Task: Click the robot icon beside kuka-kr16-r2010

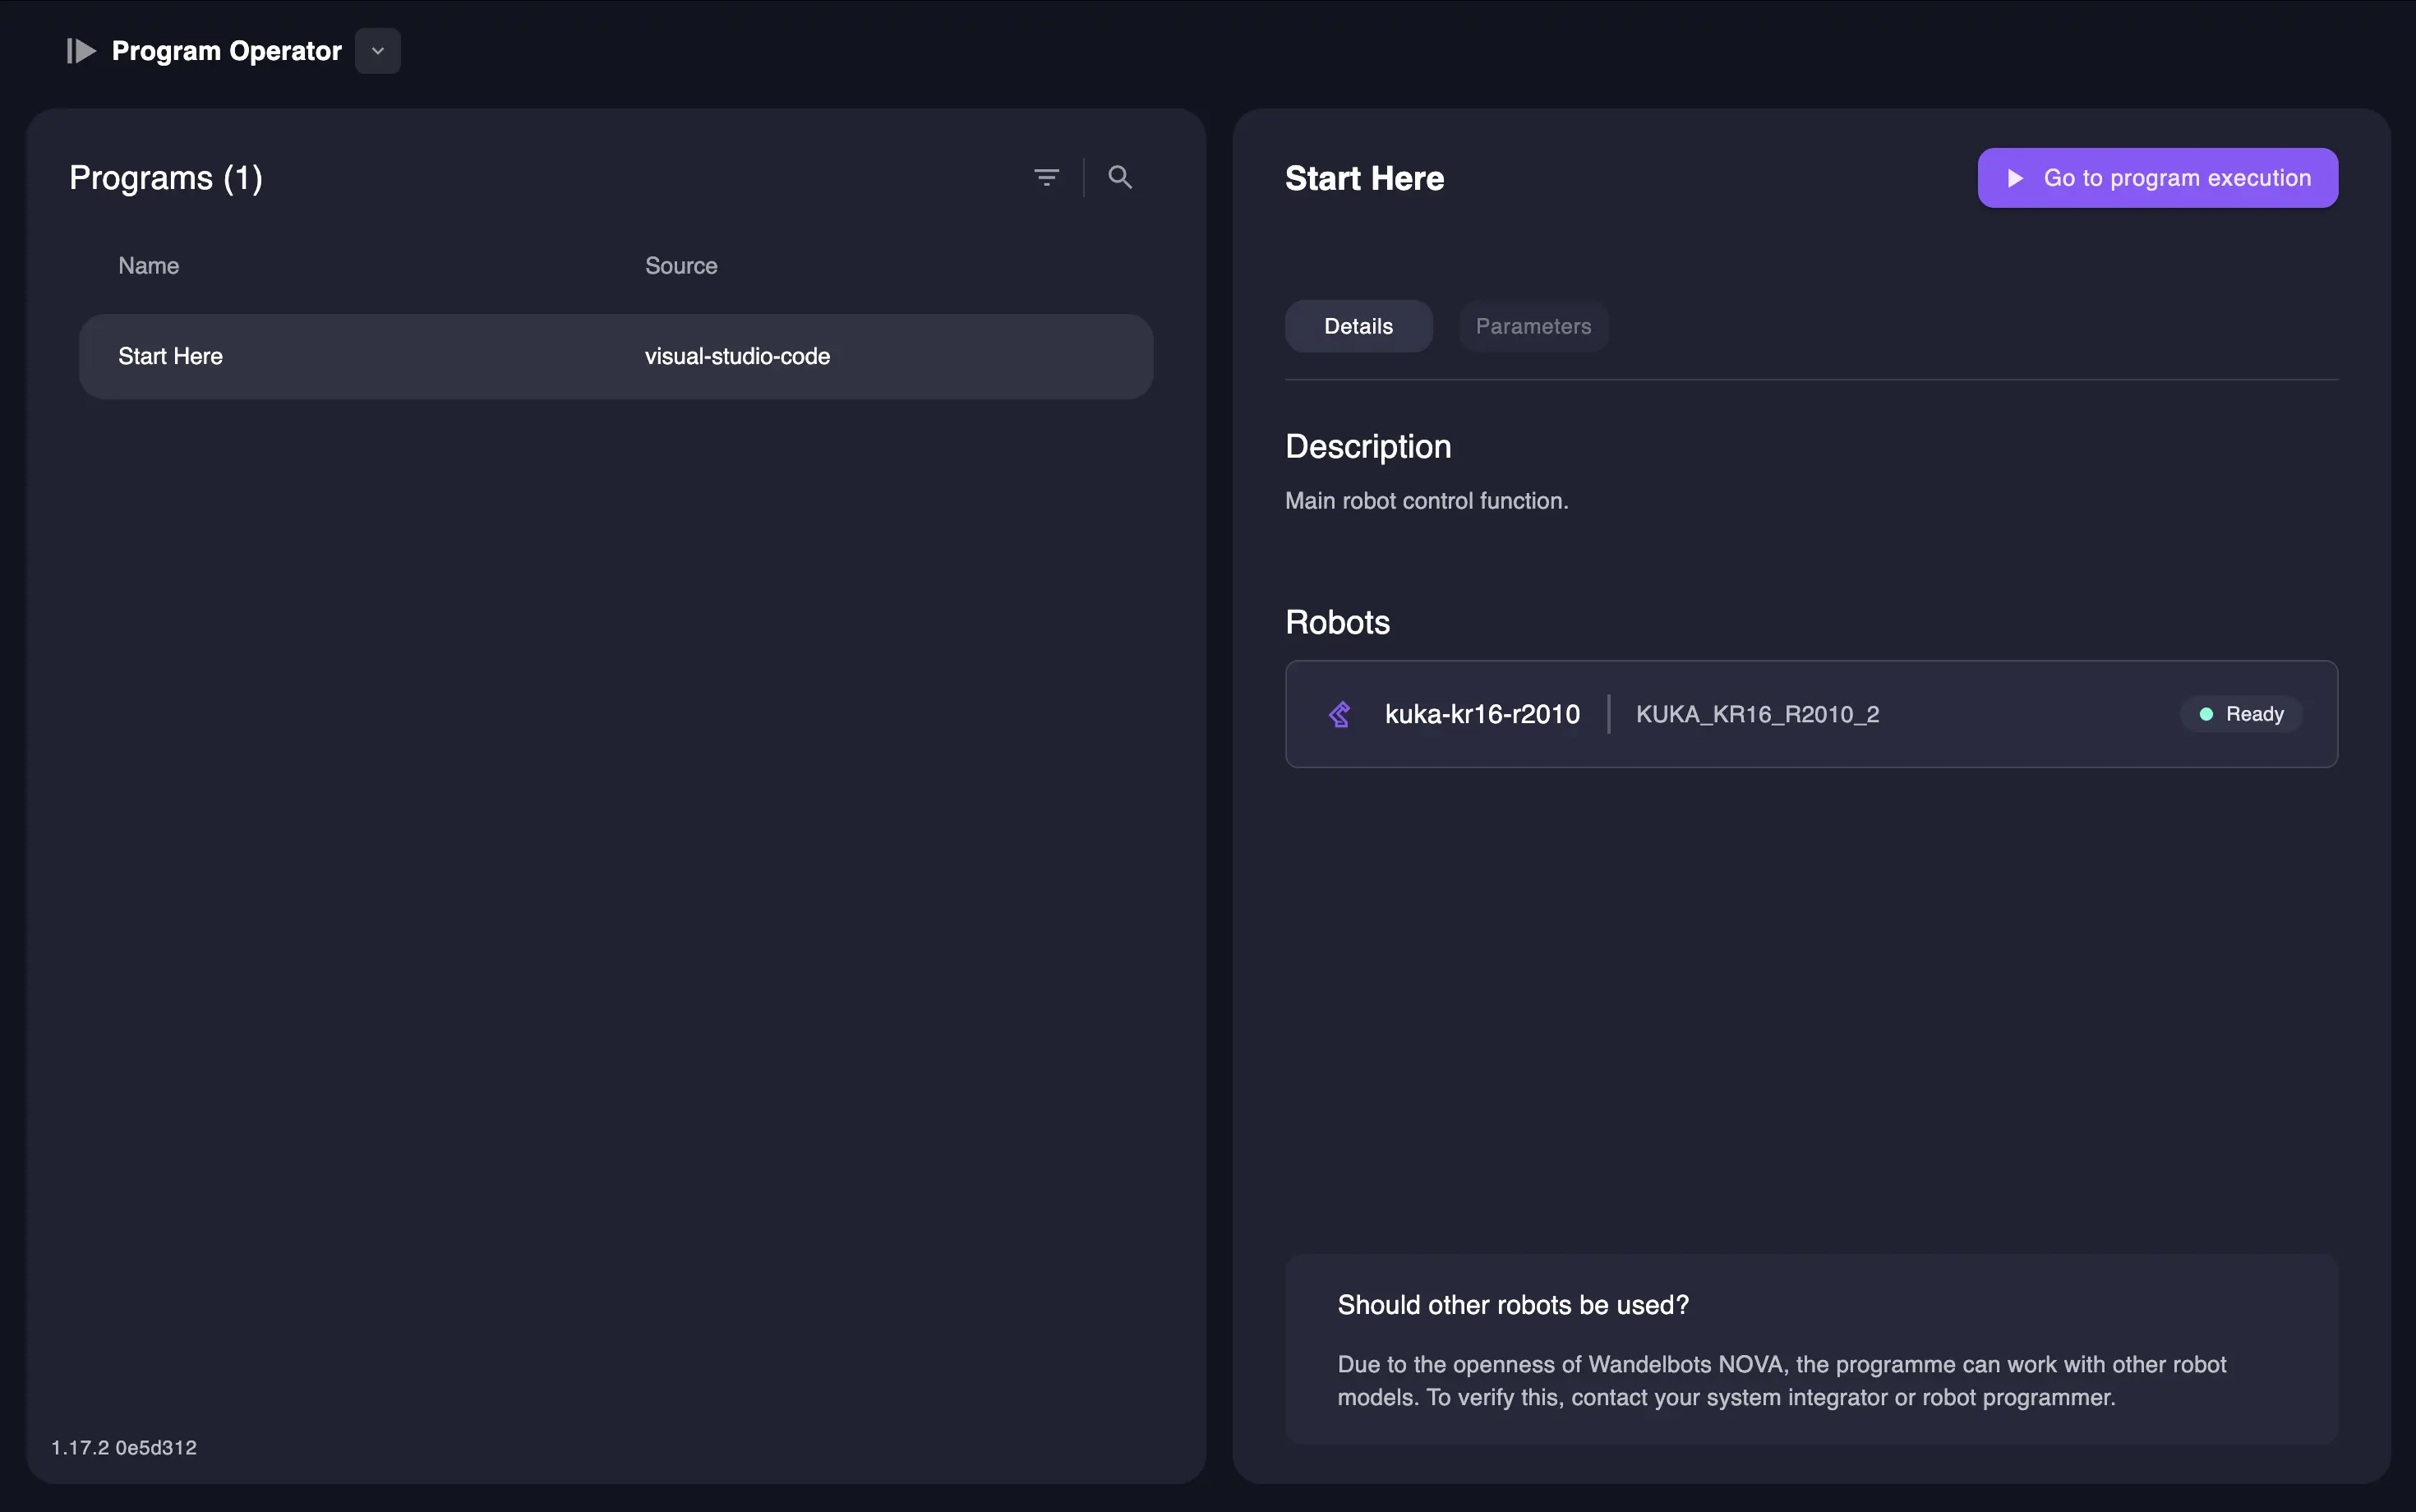Action: click(x=1340, y=713)
